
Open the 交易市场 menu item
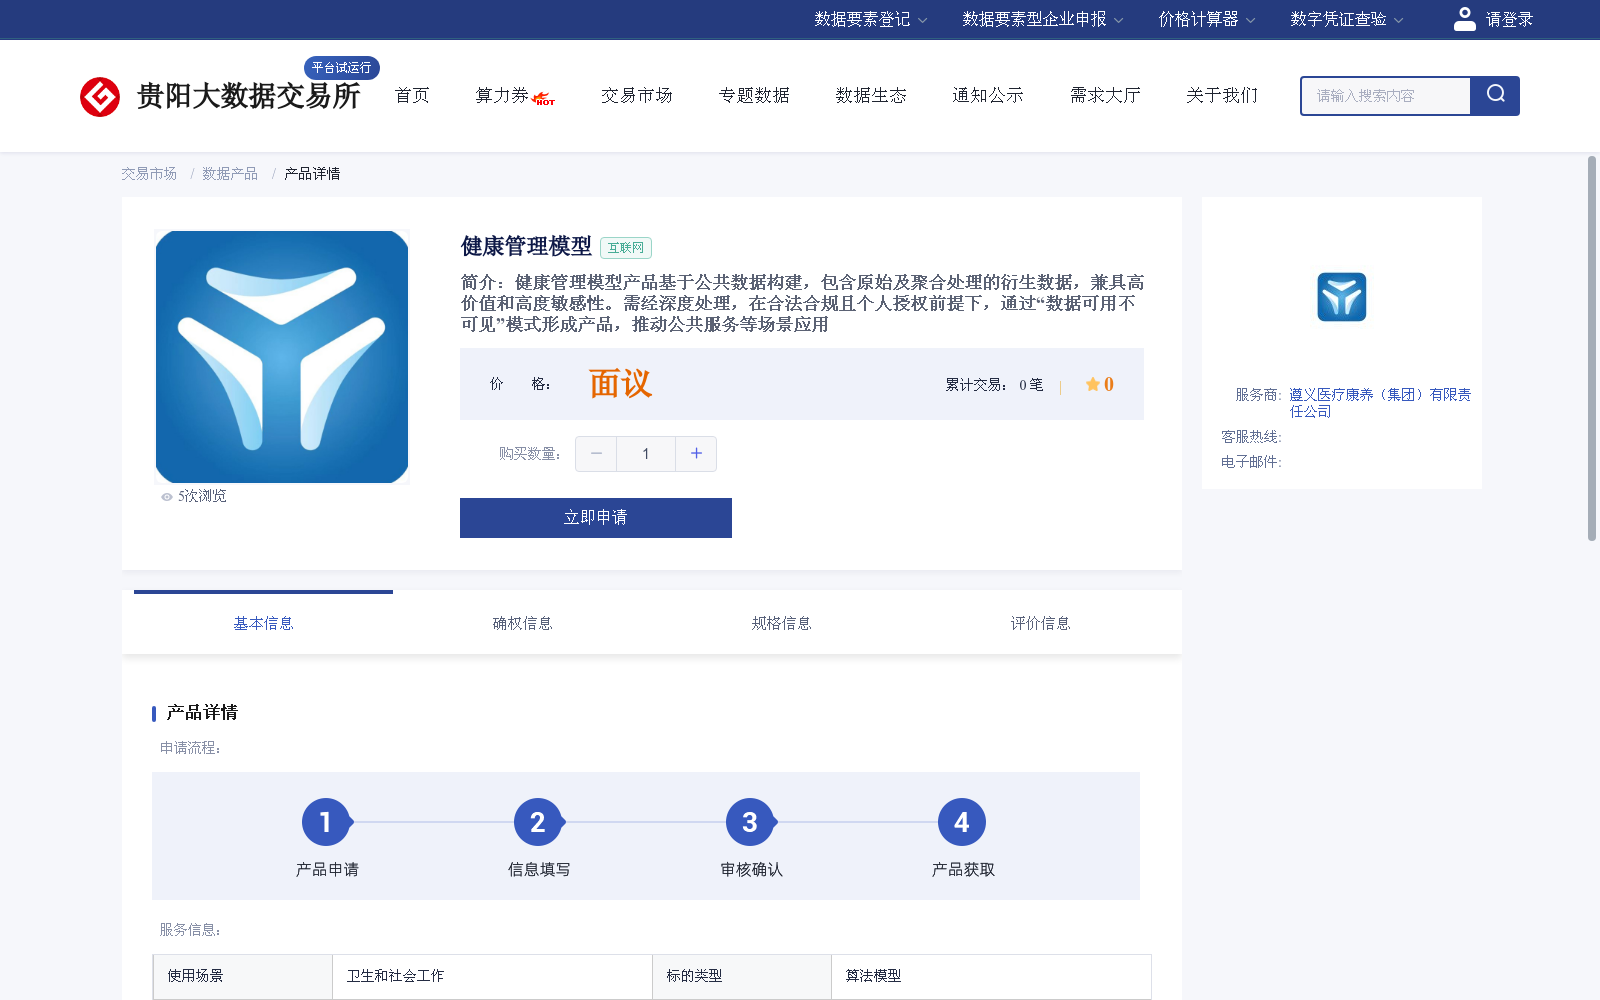(637, 95)
